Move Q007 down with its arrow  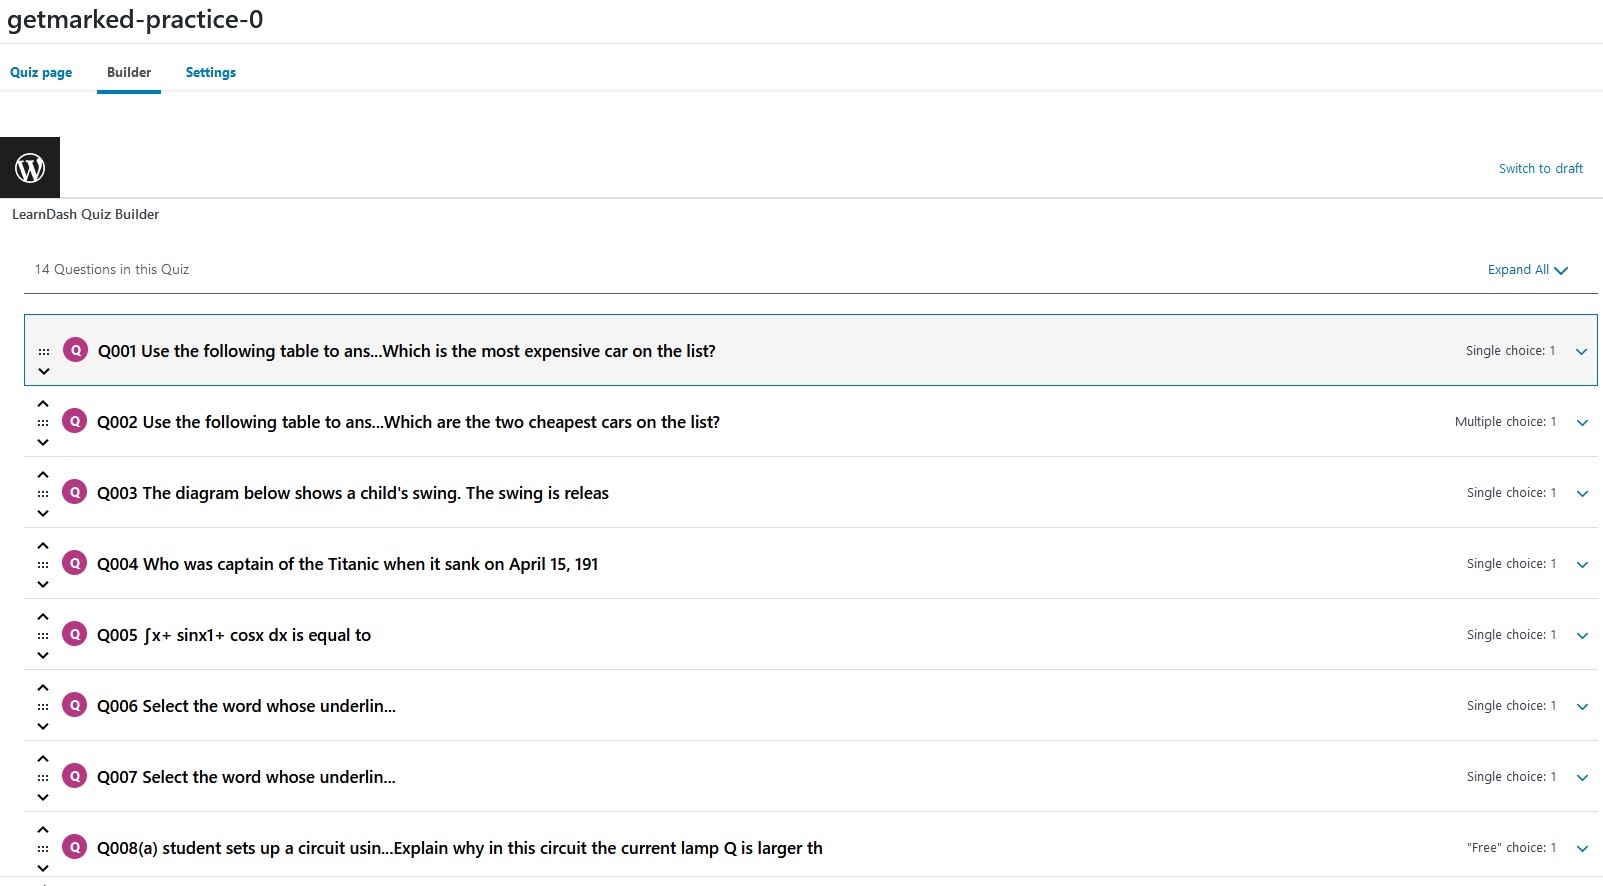[x=43, y=797]
